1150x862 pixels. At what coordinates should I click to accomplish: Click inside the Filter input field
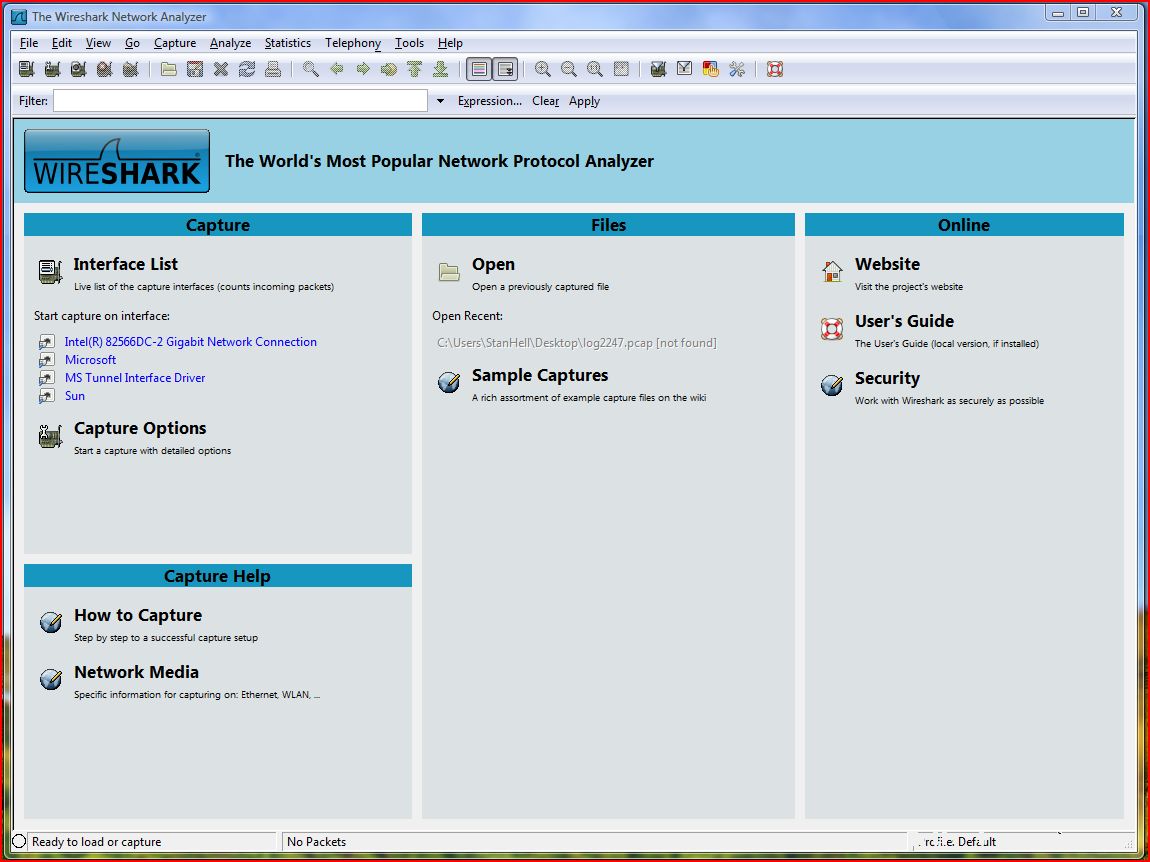tap(241, 101)
